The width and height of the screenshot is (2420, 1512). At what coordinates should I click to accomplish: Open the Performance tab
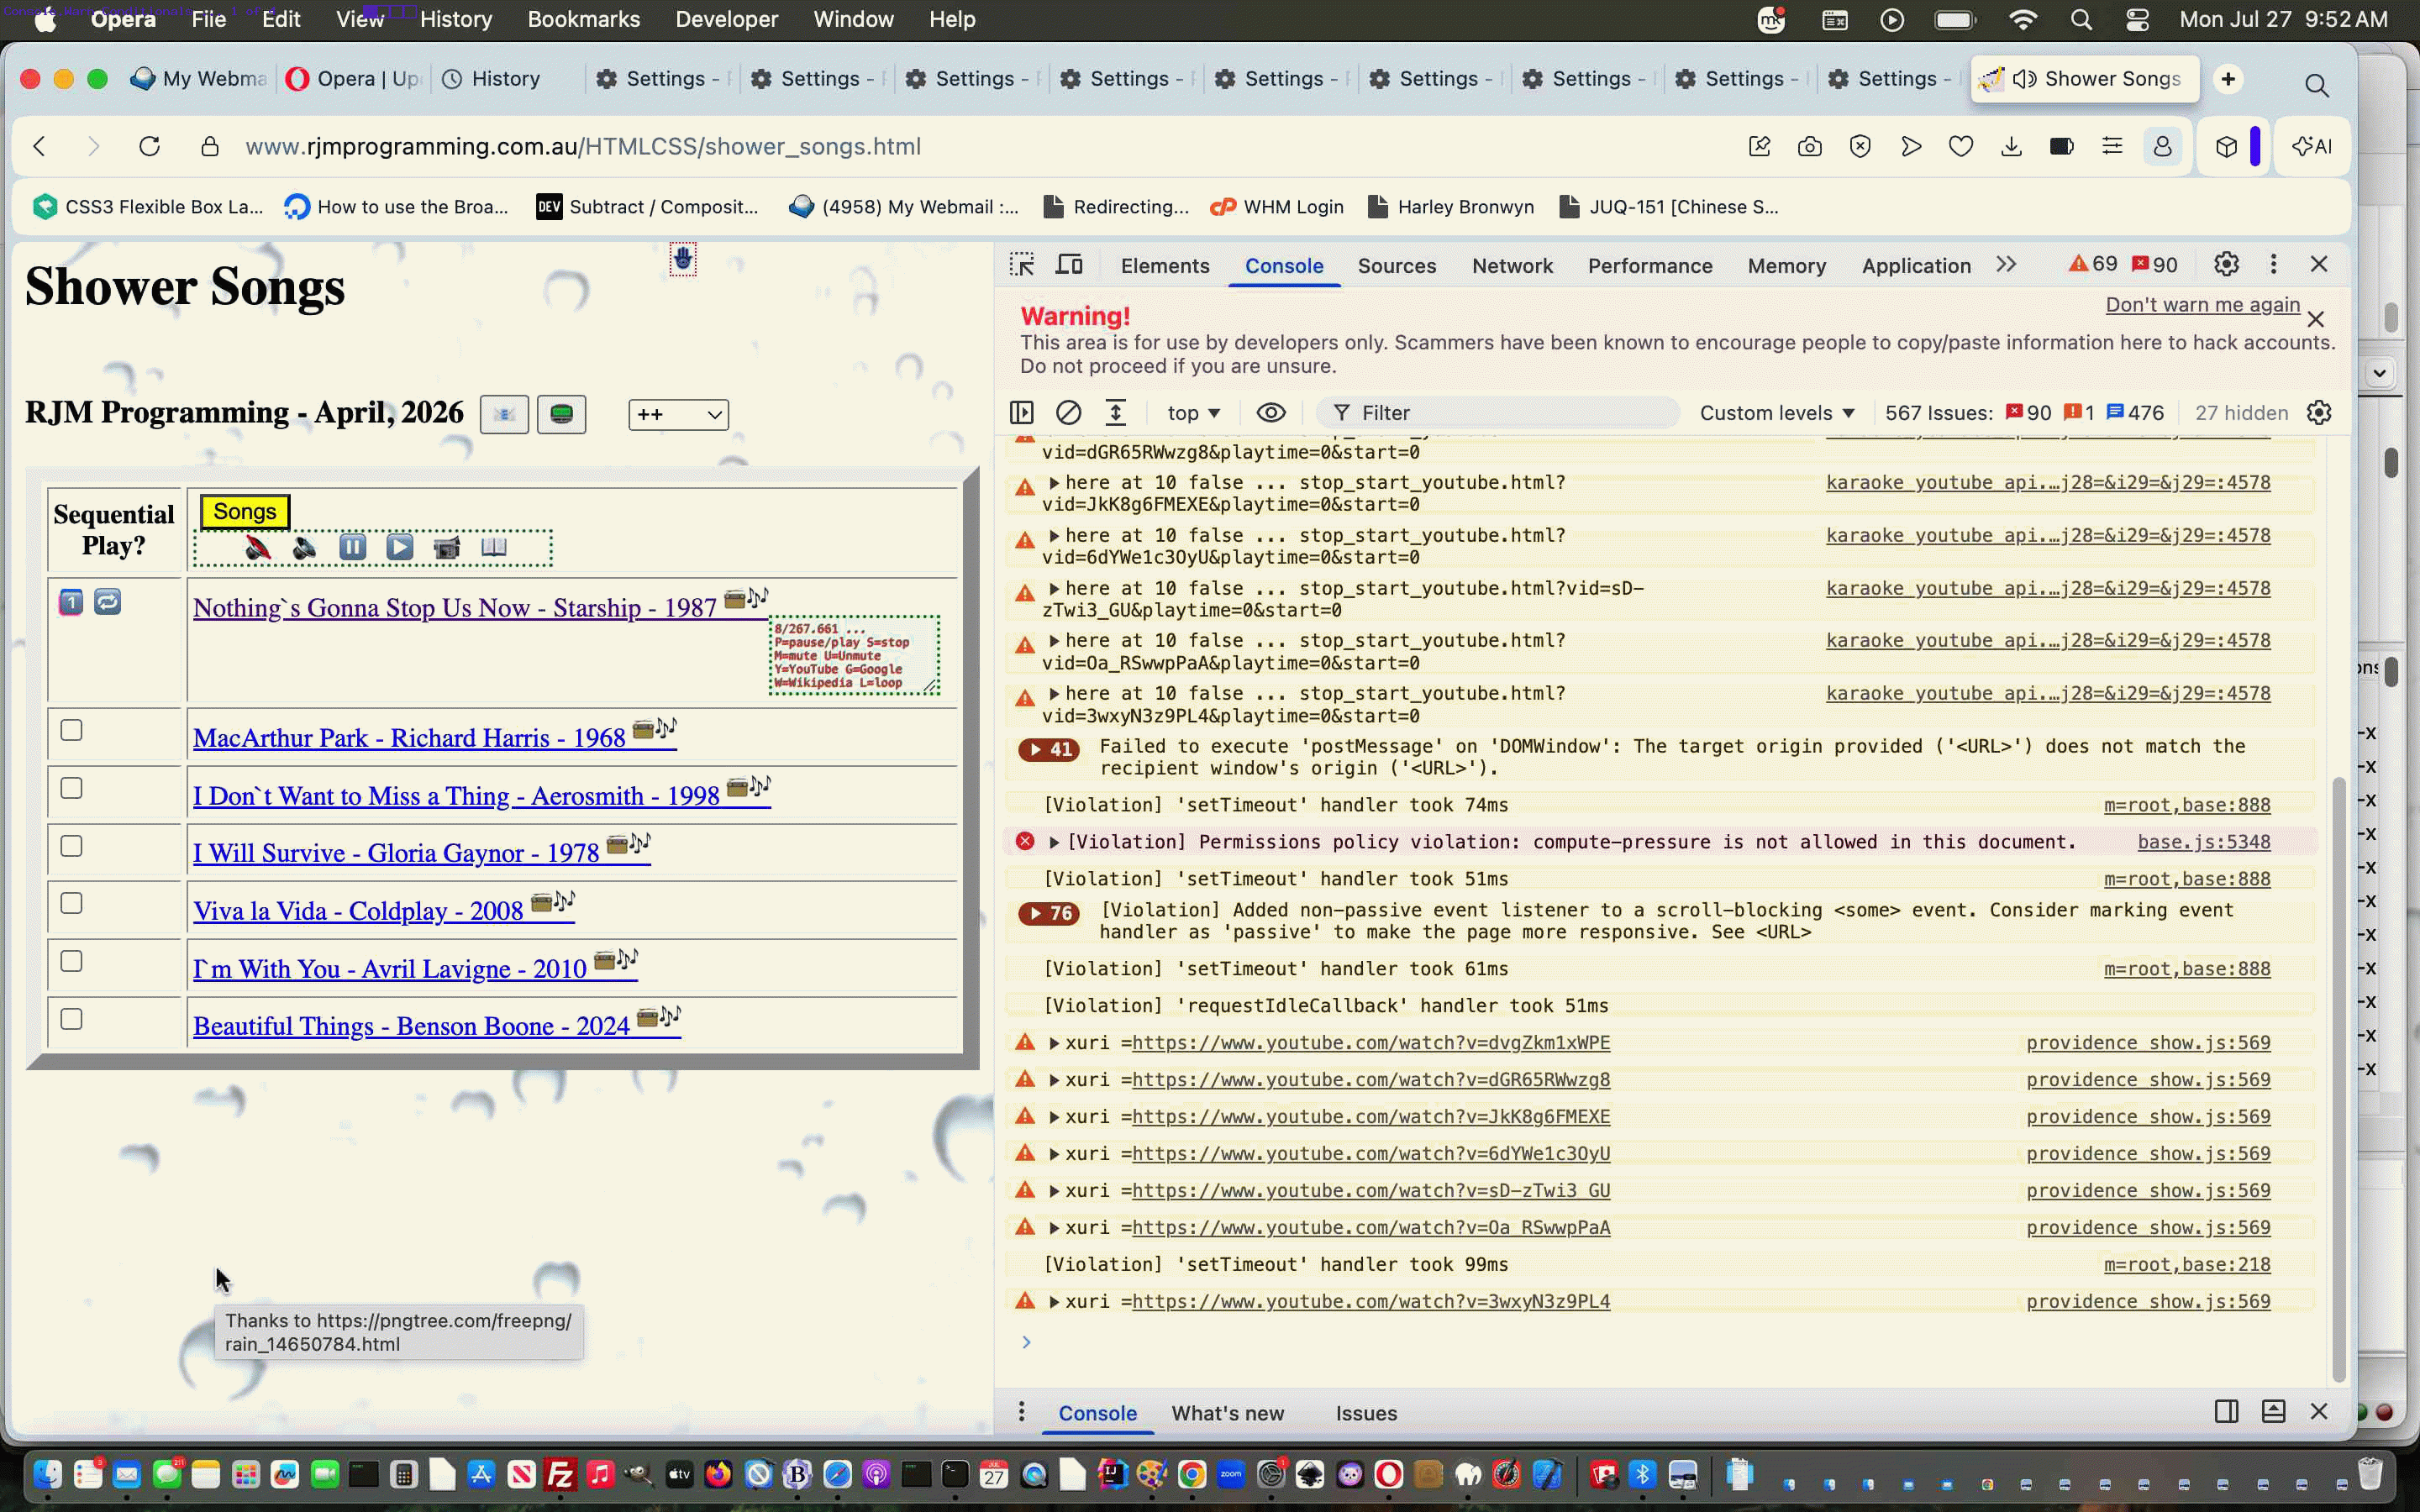click(1650, 266)
